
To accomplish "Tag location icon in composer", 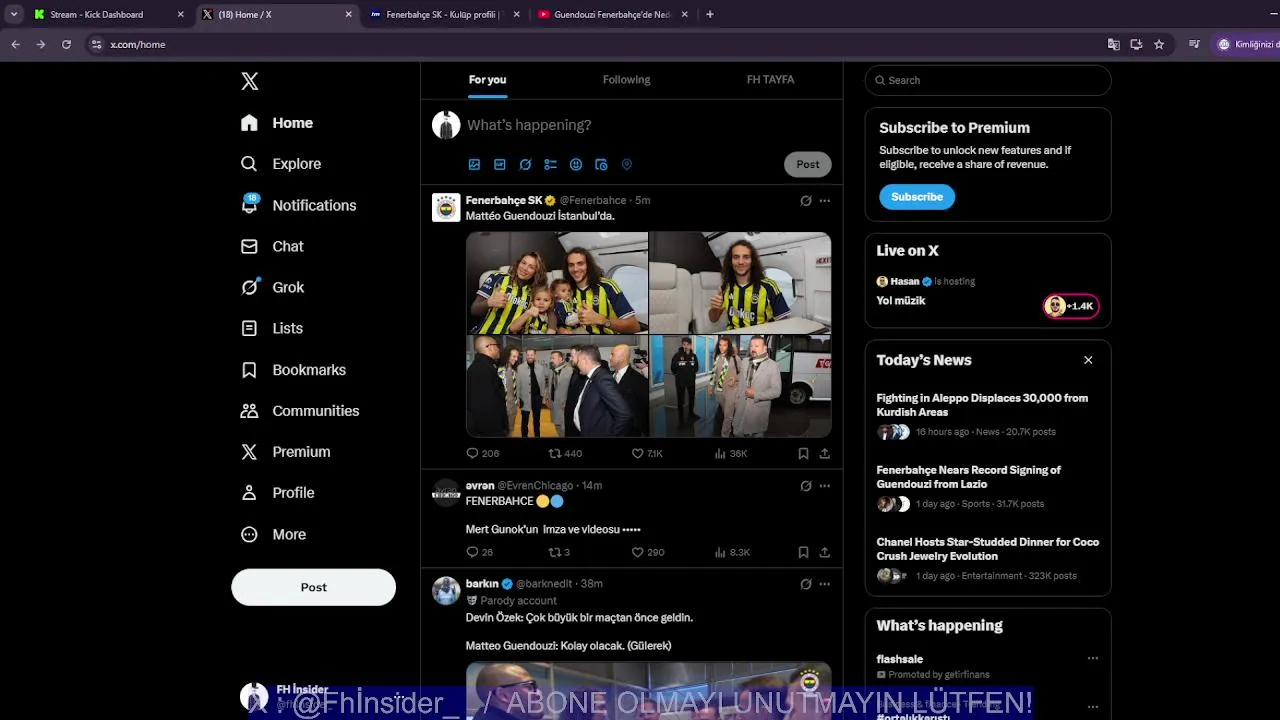I will [627, 164].
